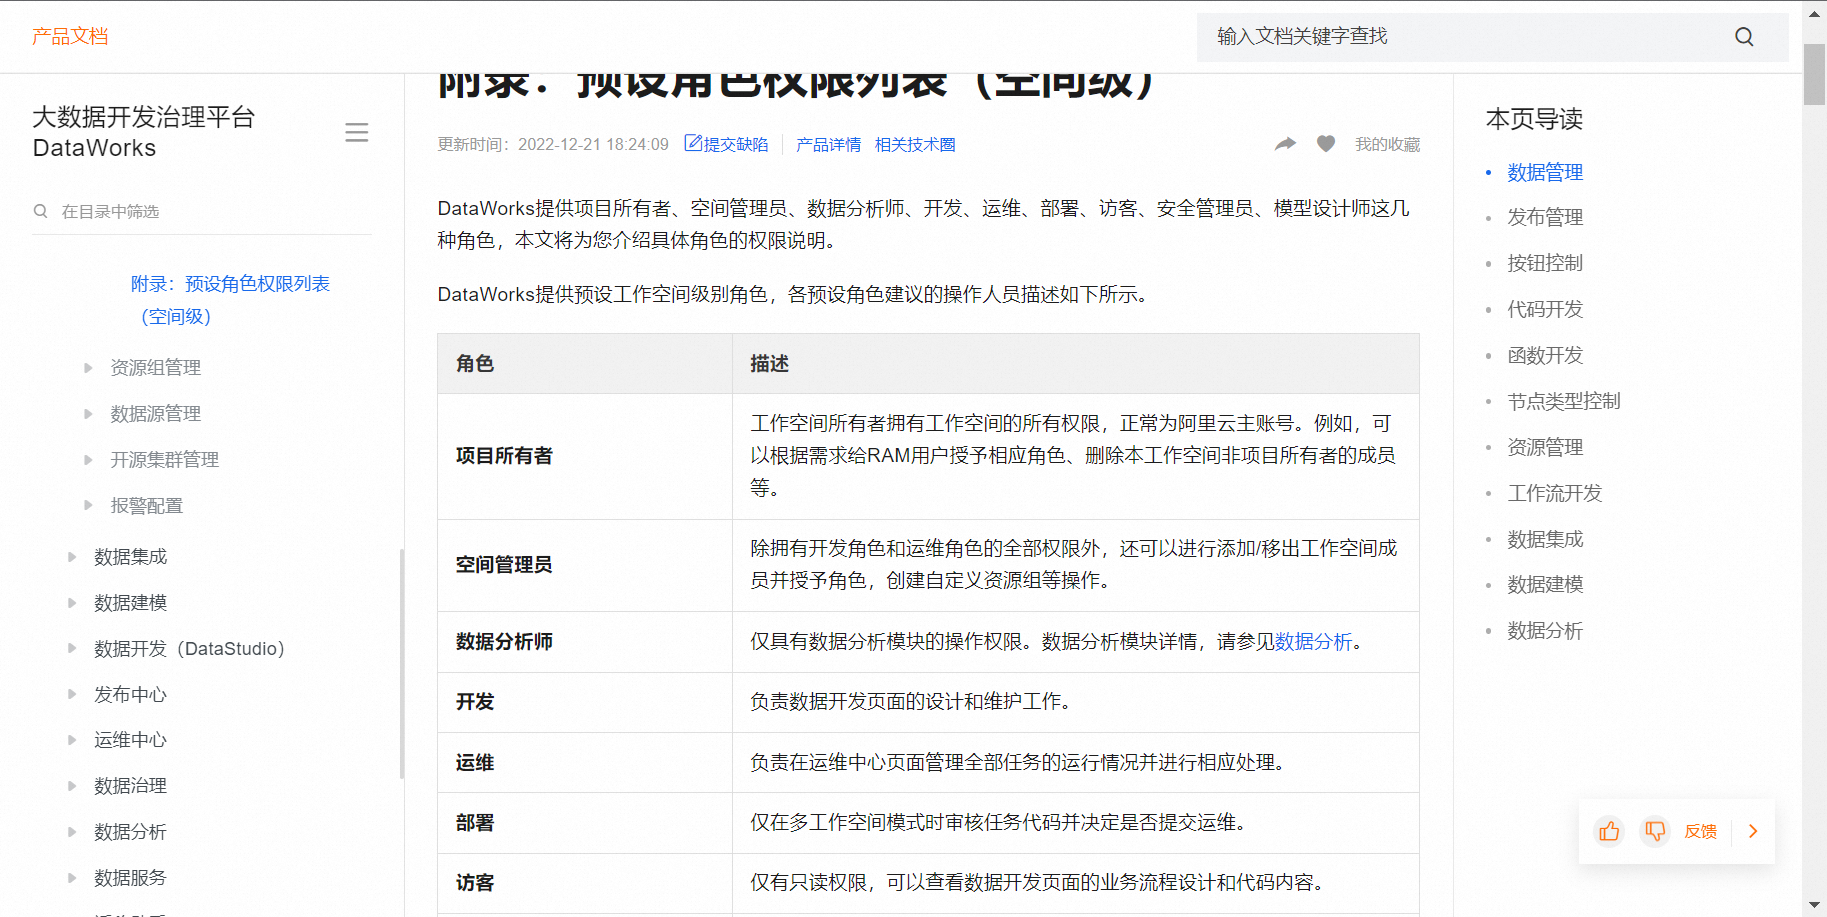1827x917 pixels.
Task: Click the 在目录中筛选 filter field
Action: coord(202,211)
